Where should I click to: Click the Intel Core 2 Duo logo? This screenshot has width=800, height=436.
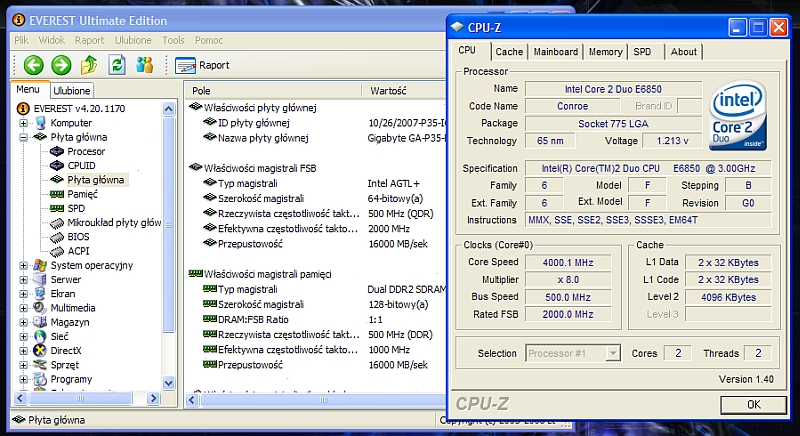point(738,115)
